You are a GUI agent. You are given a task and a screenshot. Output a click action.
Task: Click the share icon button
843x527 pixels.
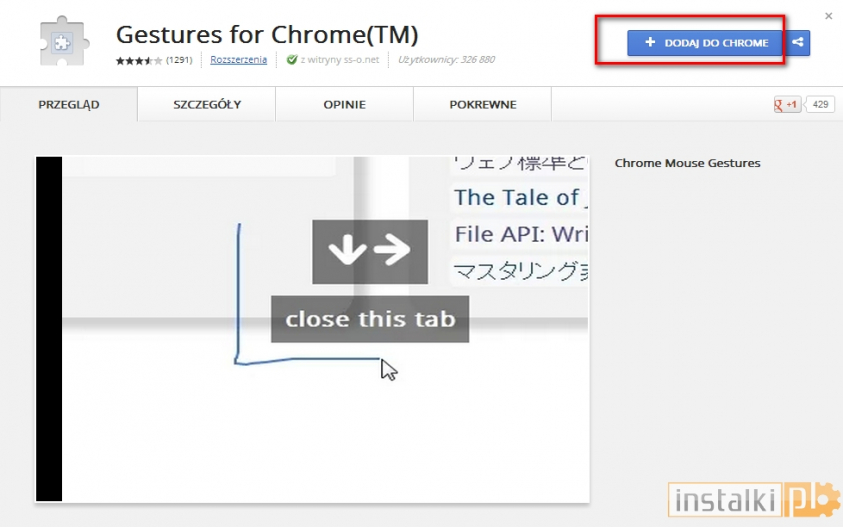pos(798,43)
